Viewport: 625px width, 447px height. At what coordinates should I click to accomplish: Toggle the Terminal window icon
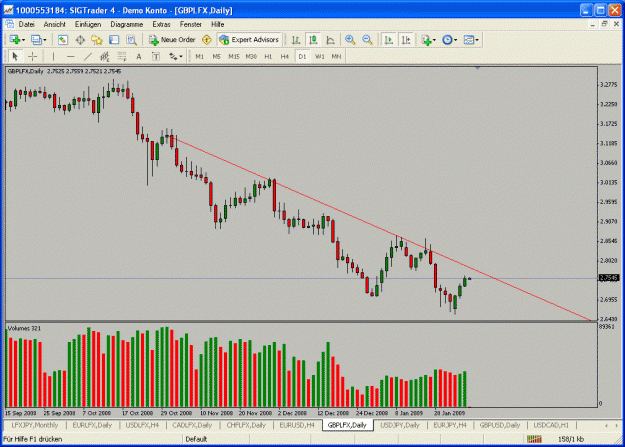(114, 40)
